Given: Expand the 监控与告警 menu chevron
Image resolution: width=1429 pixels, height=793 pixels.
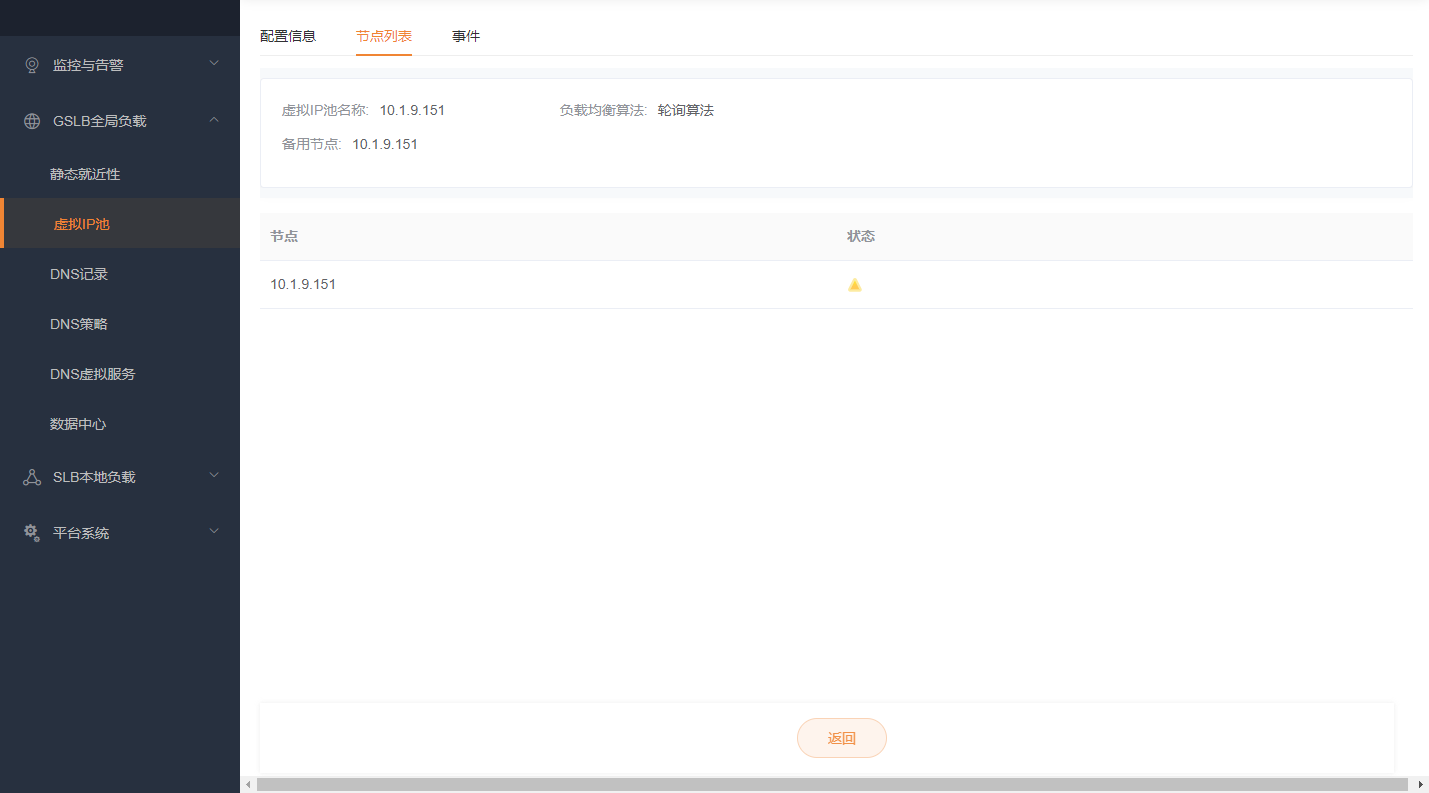Looking at the screenshot, I should 213,64.
